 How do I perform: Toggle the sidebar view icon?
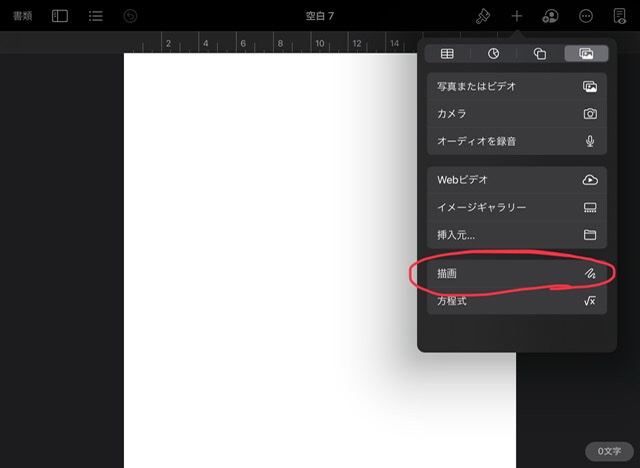coord(60,16)
